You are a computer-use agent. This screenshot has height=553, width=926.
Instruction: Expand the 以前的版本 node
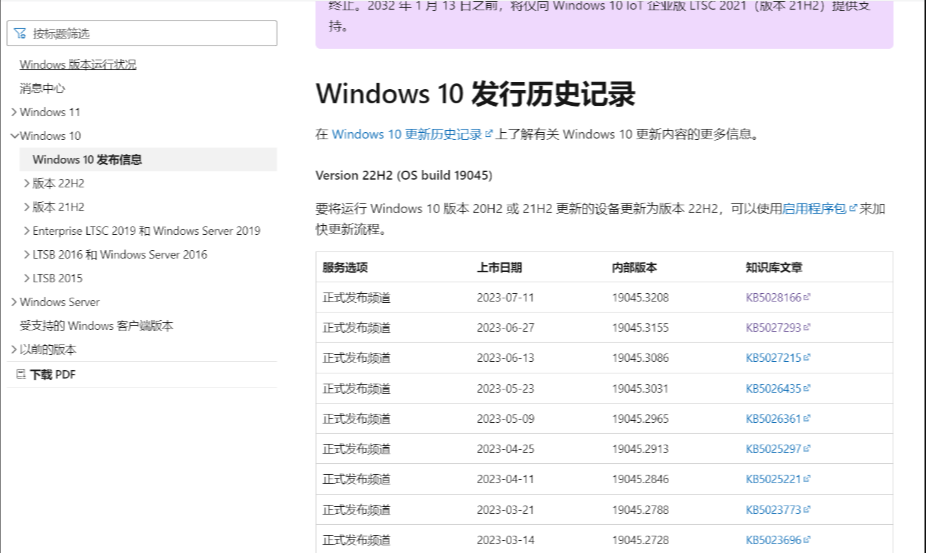[14, 349]
